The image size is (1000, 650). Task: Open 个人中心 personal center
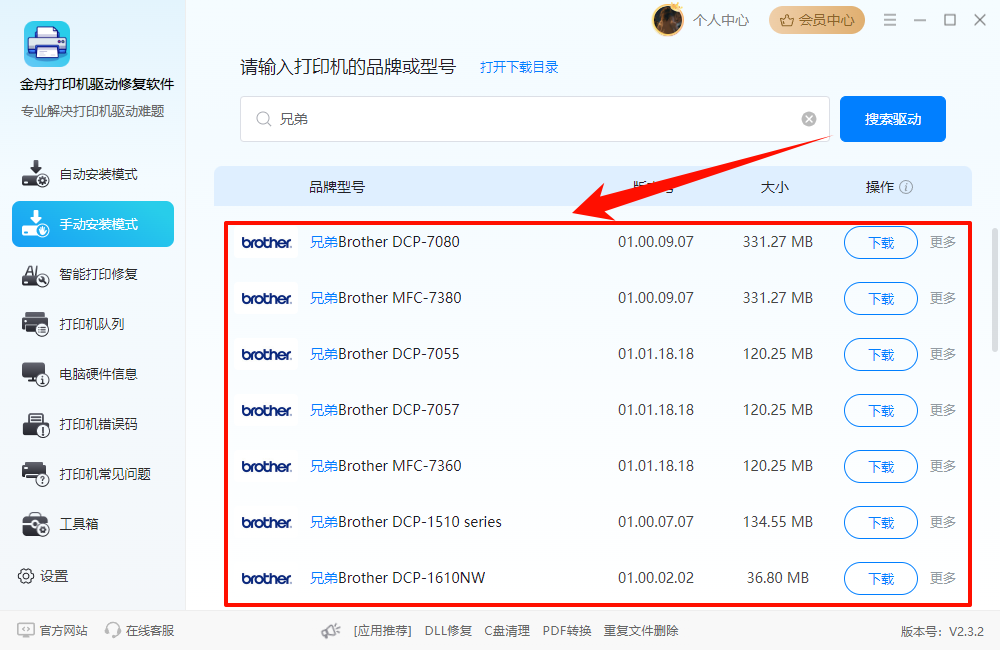click(x=721, y=20)
